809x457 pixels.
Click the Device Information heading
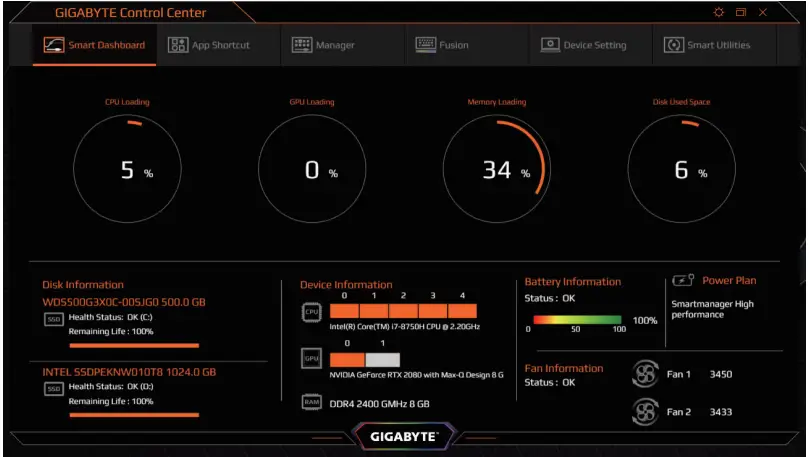pos(346,285)
